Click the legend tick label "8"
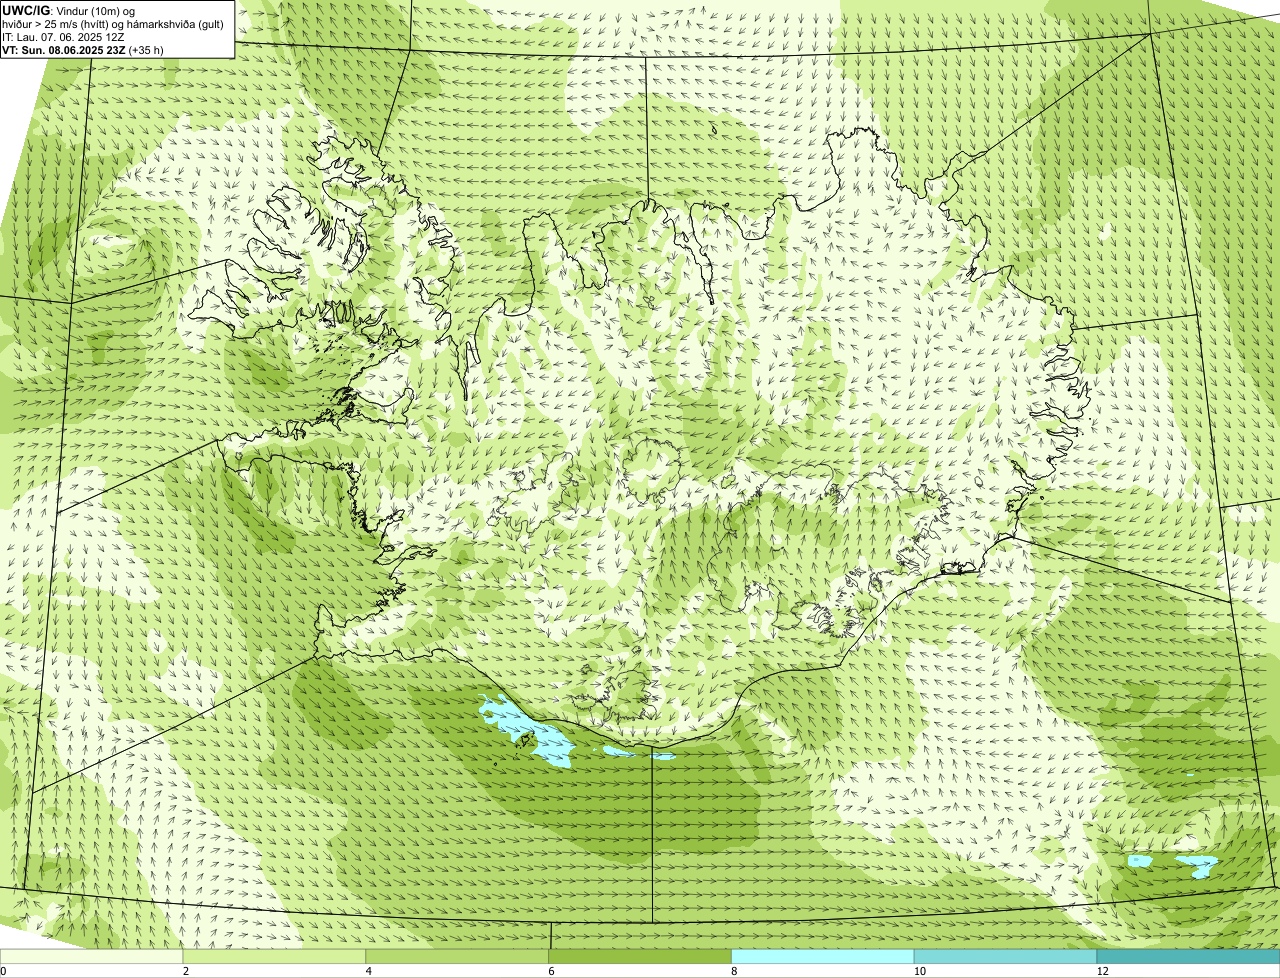Image resolution: width=1280 pixels, height=978 pixels. tap(735, 971)
